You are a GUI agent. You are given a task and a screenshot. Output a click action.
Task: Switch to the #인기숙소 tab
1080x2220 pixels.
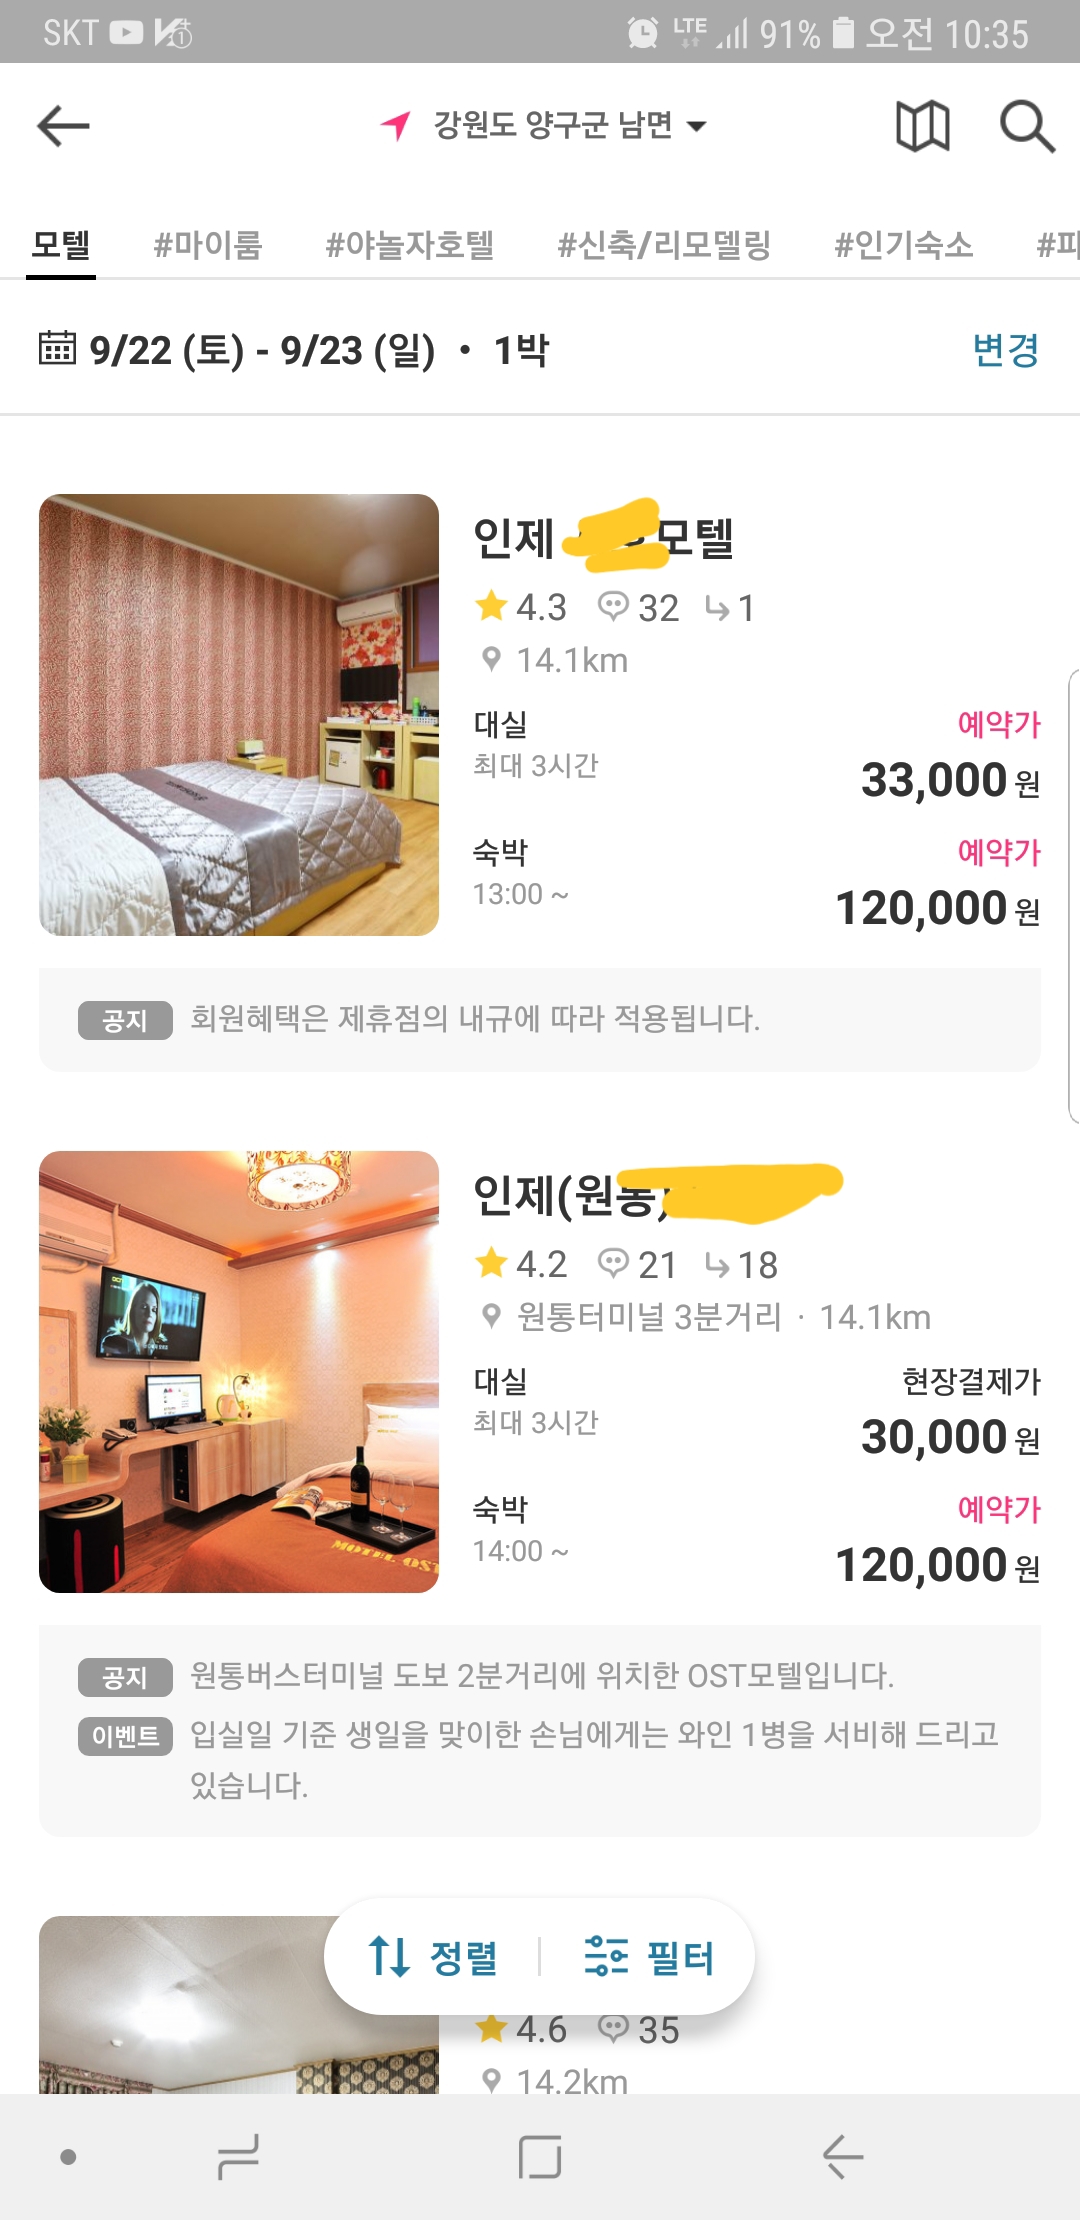tap(904, 245)
